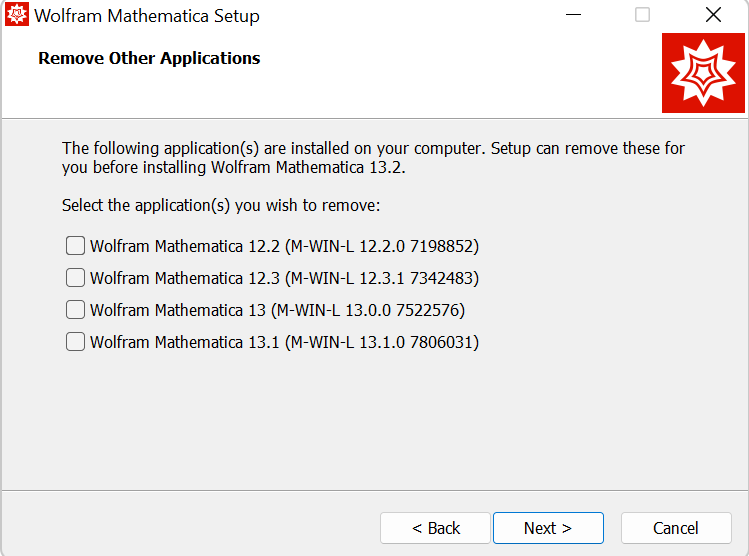Enable removal of Wolfram Mathematica 13 (13.0.0)
Image resolution: width=749 pixels, height=556 pixels.
coord(75,310)
